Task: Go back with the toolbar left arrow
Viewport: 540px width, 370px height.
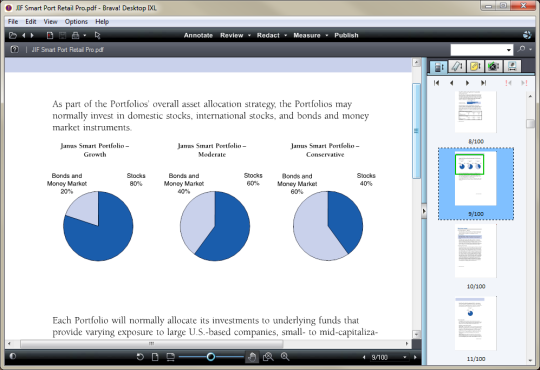Action: 23,35
